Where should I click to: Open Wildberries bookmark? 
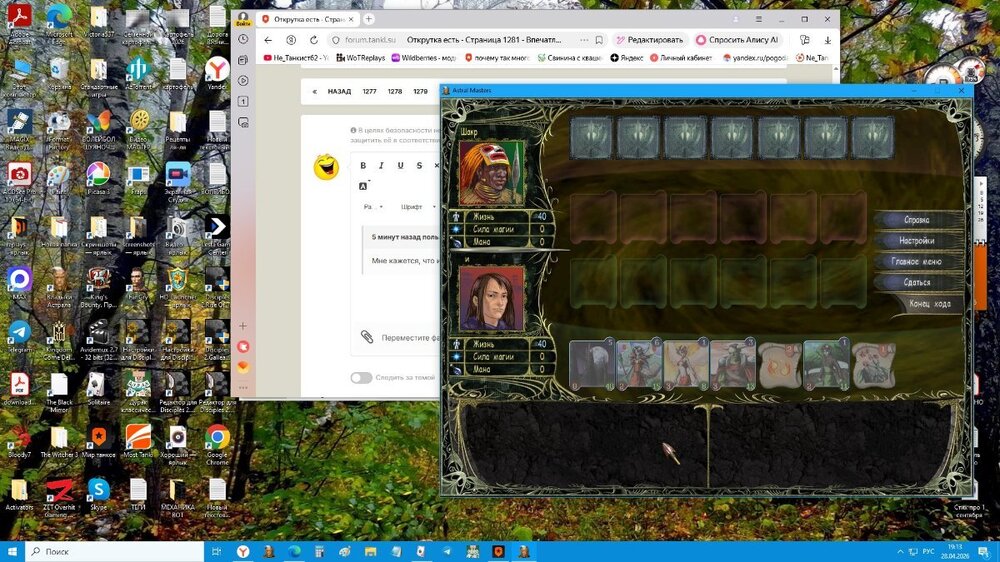pyautogui.click(x=423, y=57)
